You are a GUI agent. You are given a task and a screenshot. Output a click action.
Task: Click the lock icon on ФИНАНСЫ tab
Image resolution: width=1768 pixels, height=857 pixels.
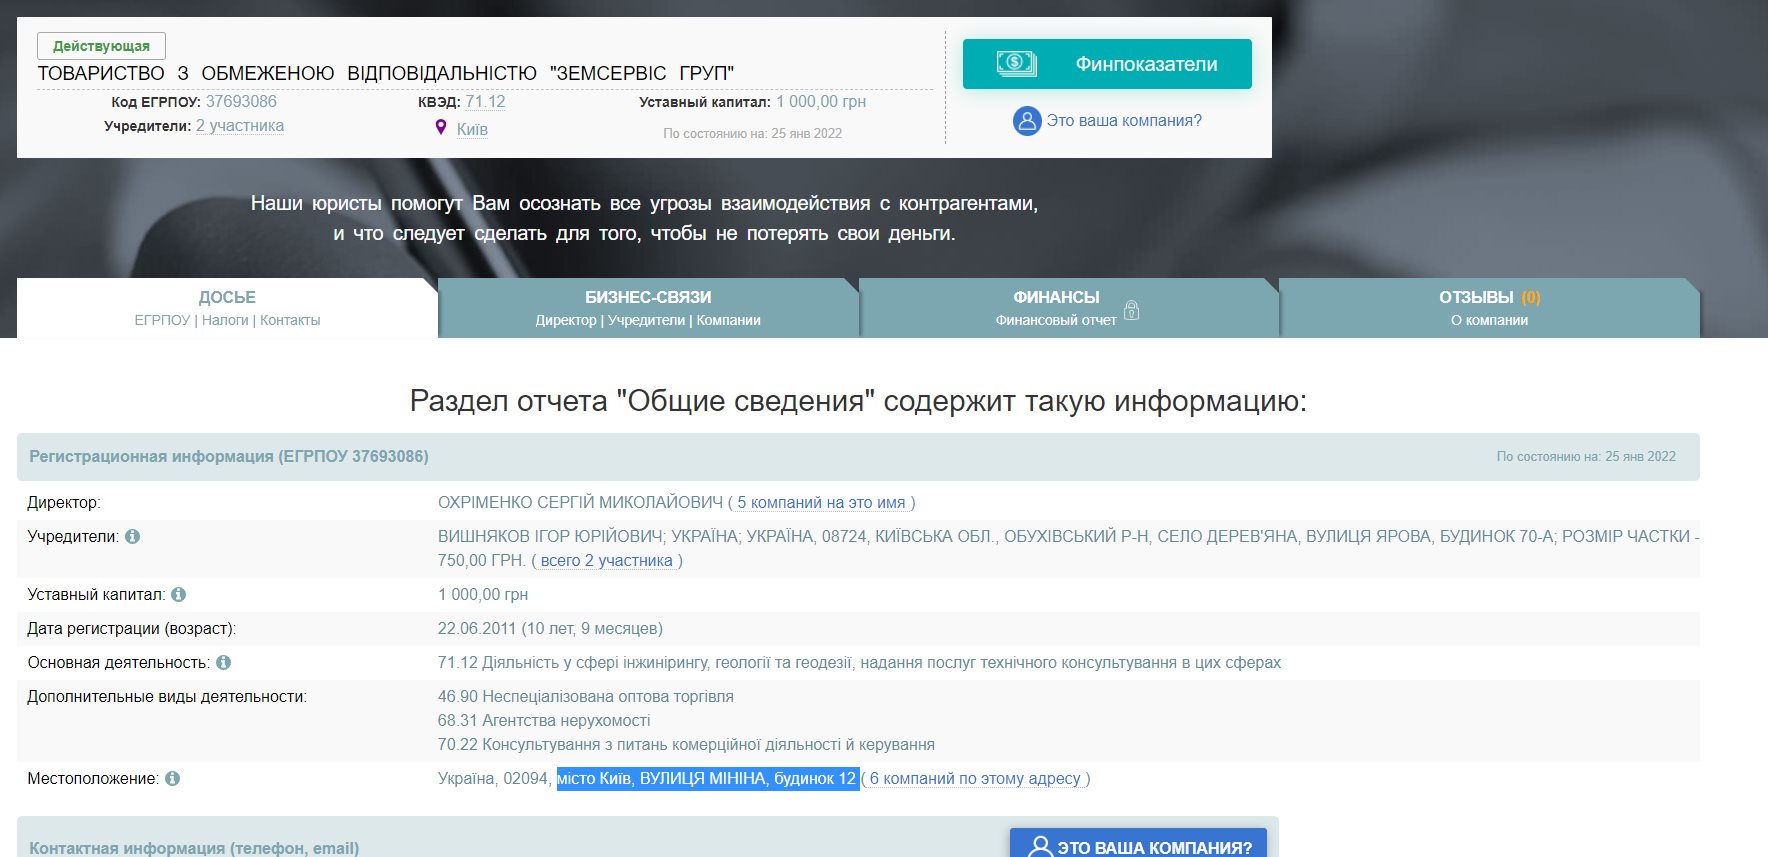1131,310
